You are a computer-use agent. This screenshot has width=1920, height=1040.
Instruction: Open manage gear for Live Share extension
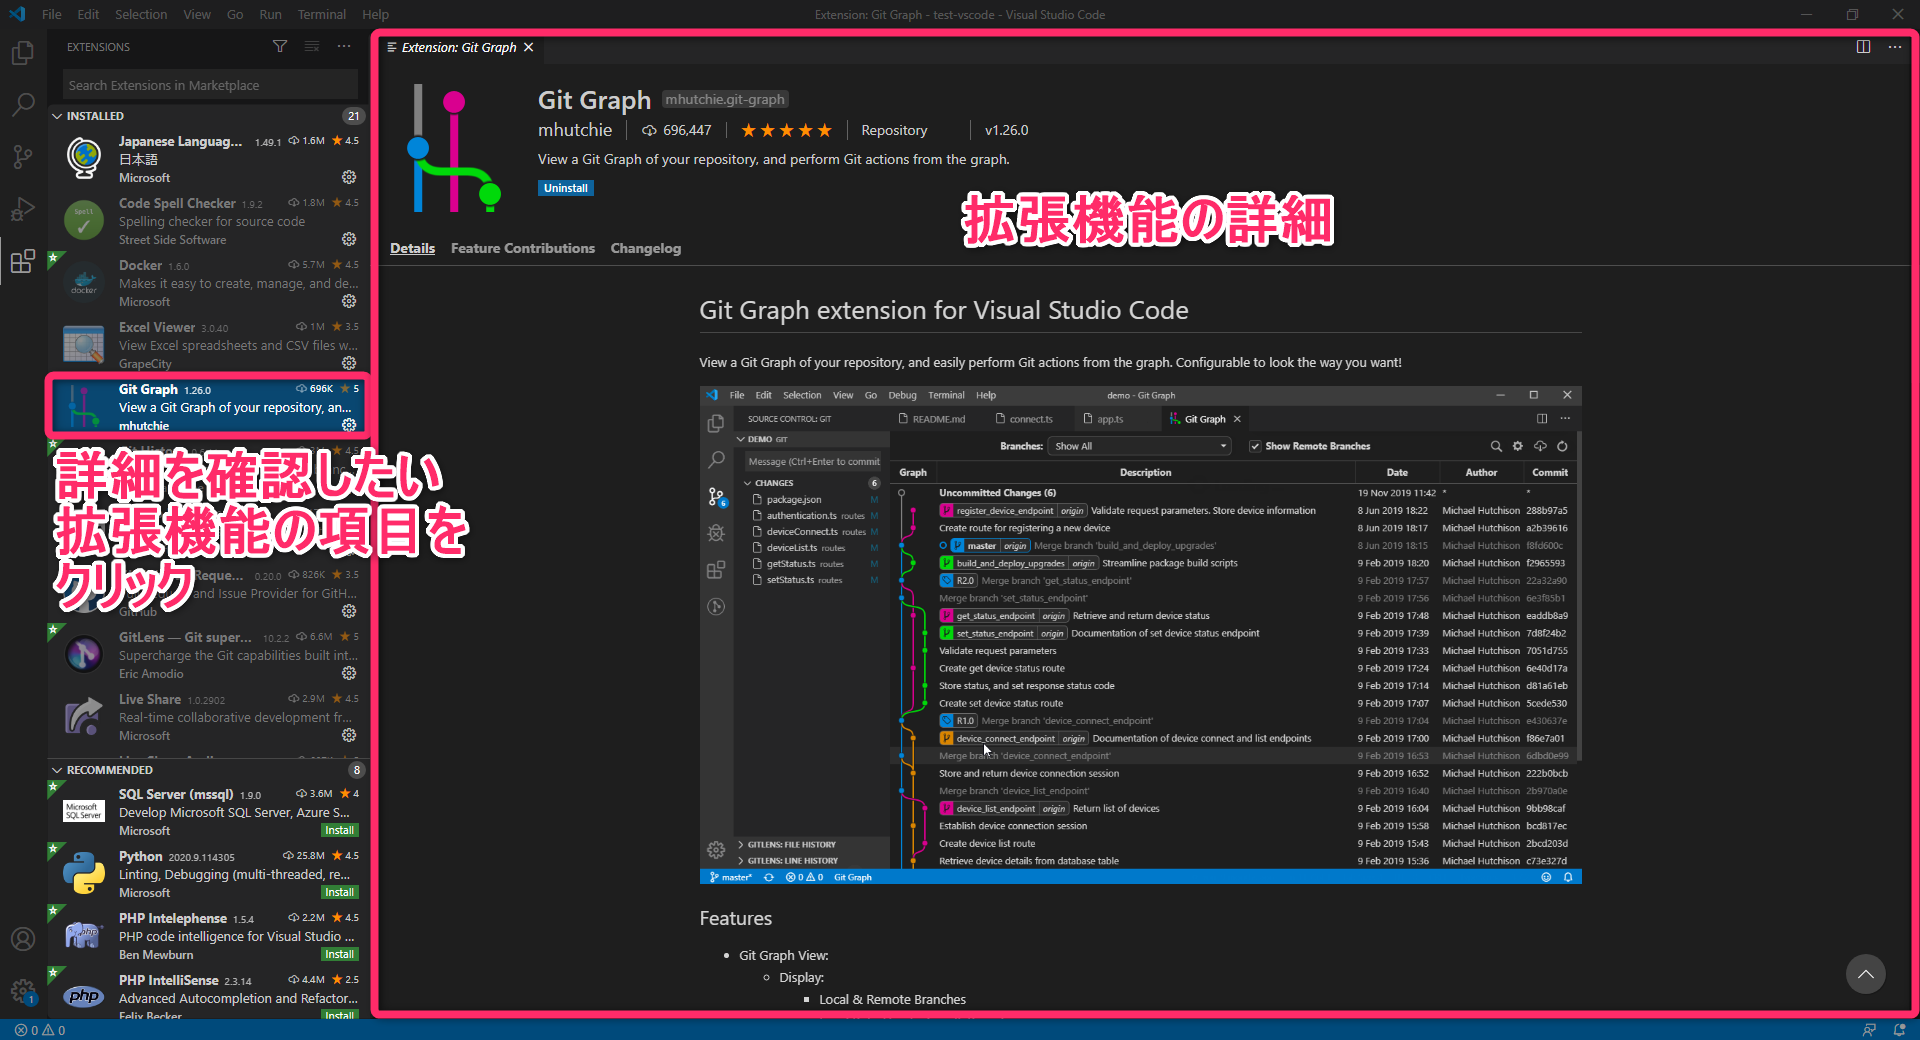(x=349, y=735)
